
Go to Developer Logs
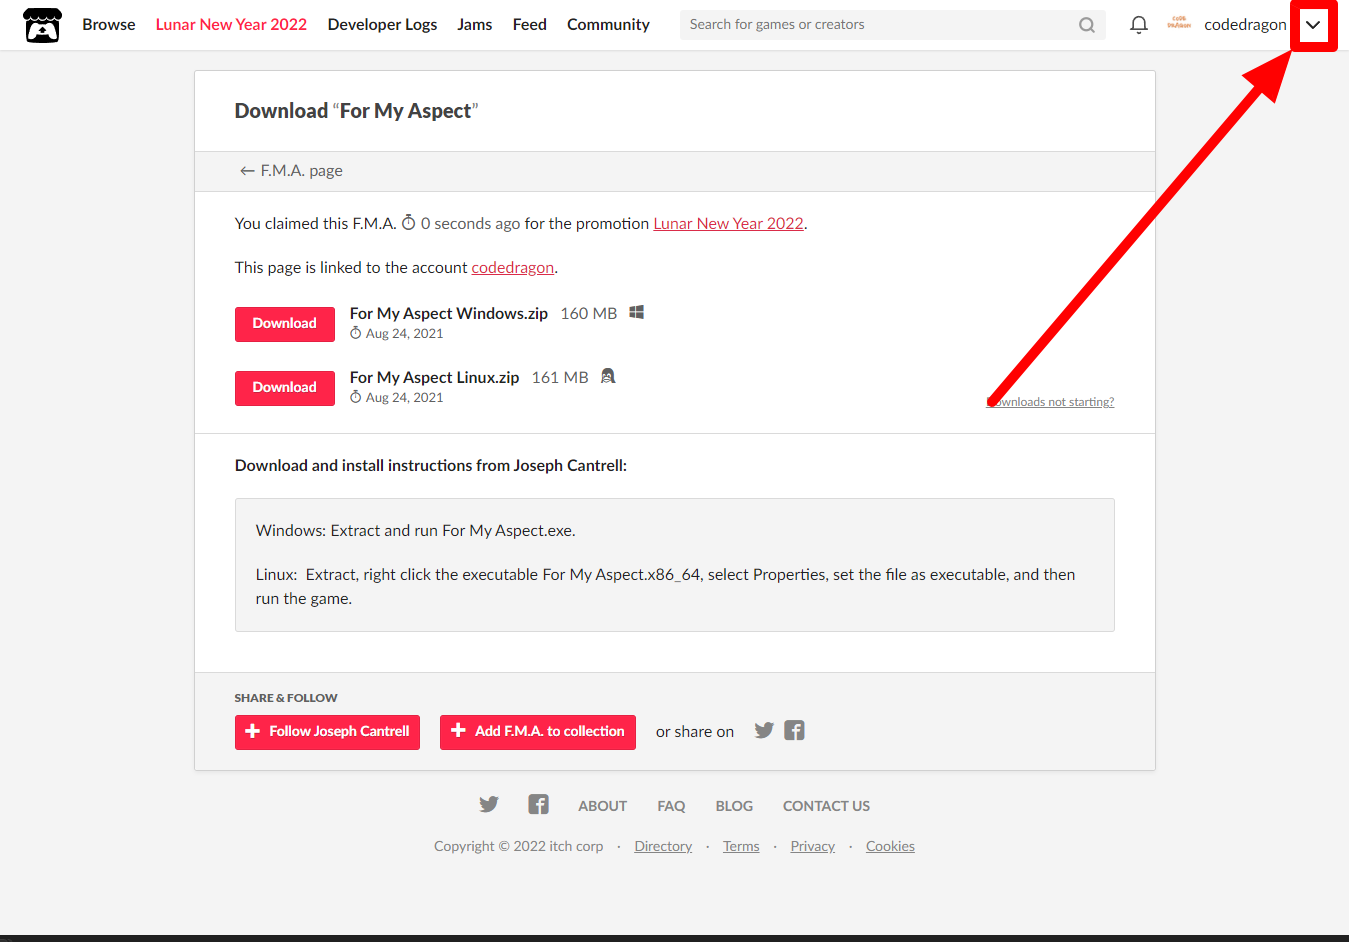(382, 25)
